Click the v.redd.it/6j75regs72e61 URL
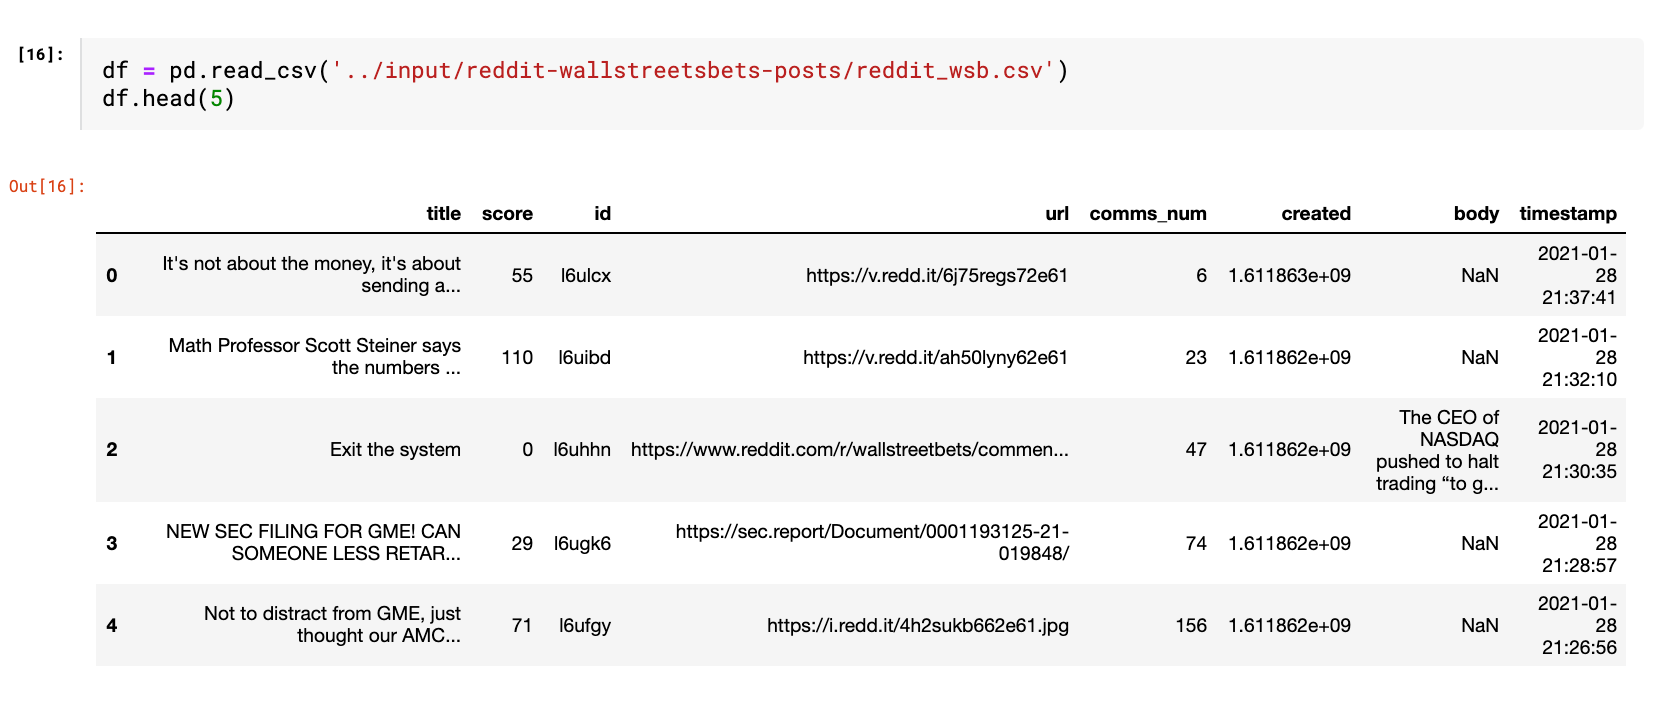 point(936,275)
